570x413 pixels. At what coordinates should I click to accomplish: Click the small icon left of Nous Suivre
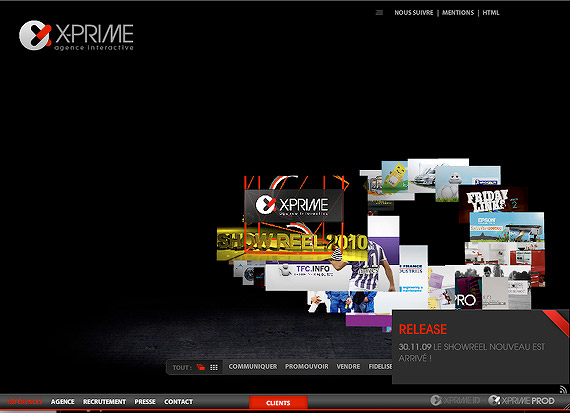click(379, 13)
